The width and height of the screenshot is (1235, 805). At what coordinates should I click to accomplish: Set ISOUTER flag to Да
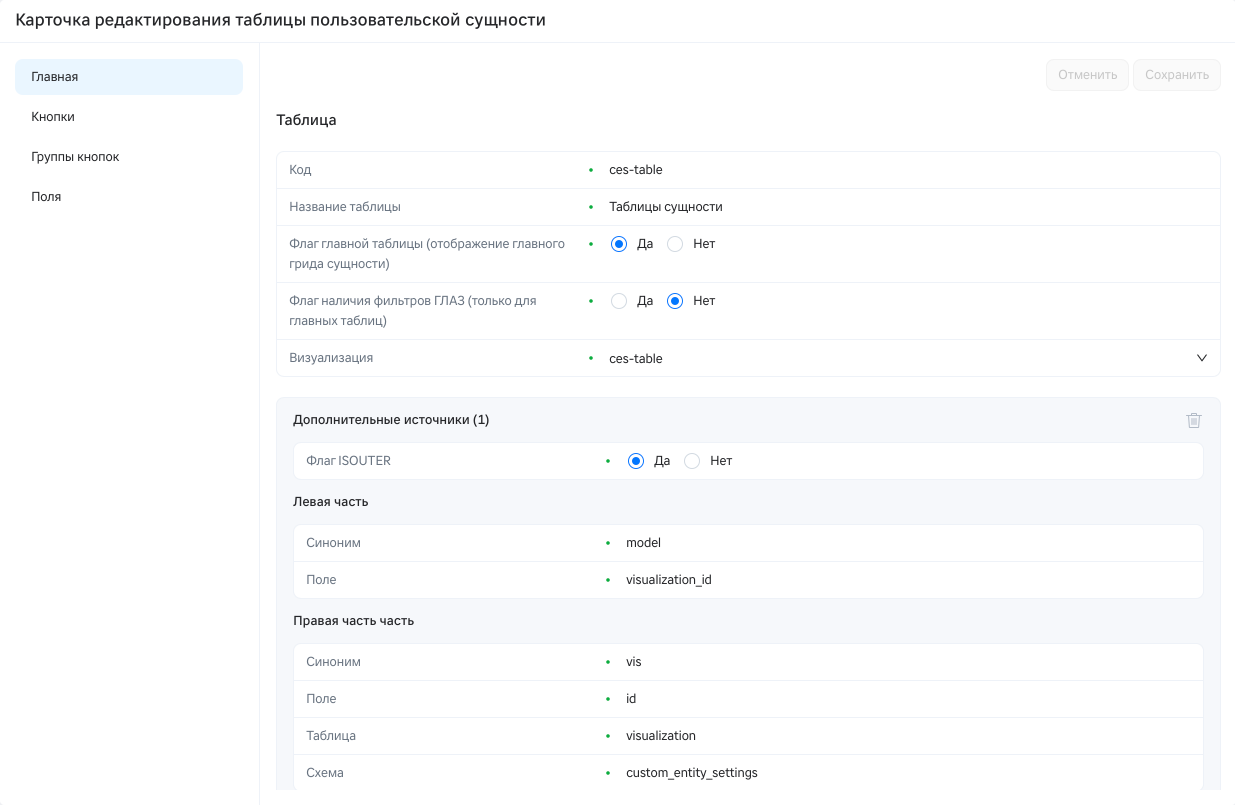636,461
